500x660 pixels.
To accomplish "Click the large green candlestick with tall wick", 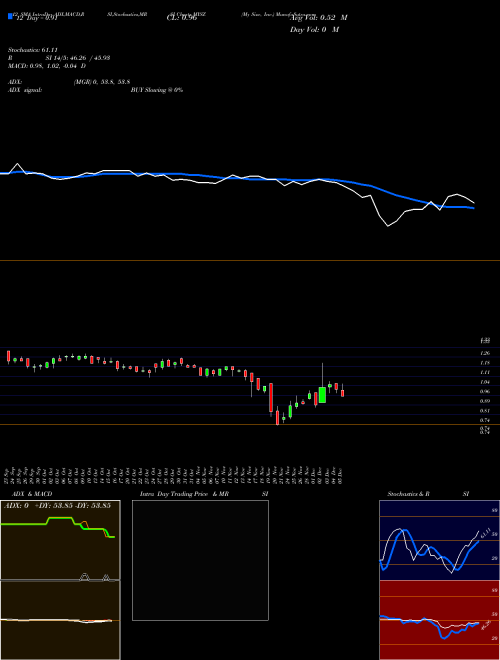I will 322,395.
